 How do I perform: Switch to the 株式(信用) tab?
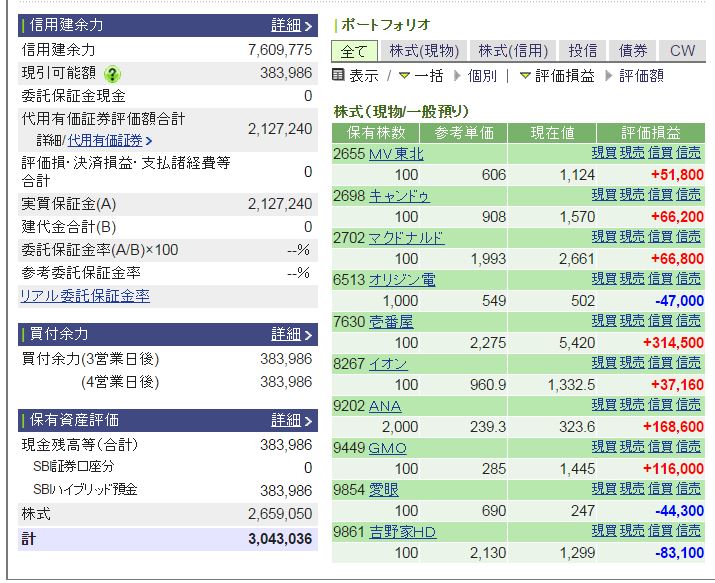point(513,51)
